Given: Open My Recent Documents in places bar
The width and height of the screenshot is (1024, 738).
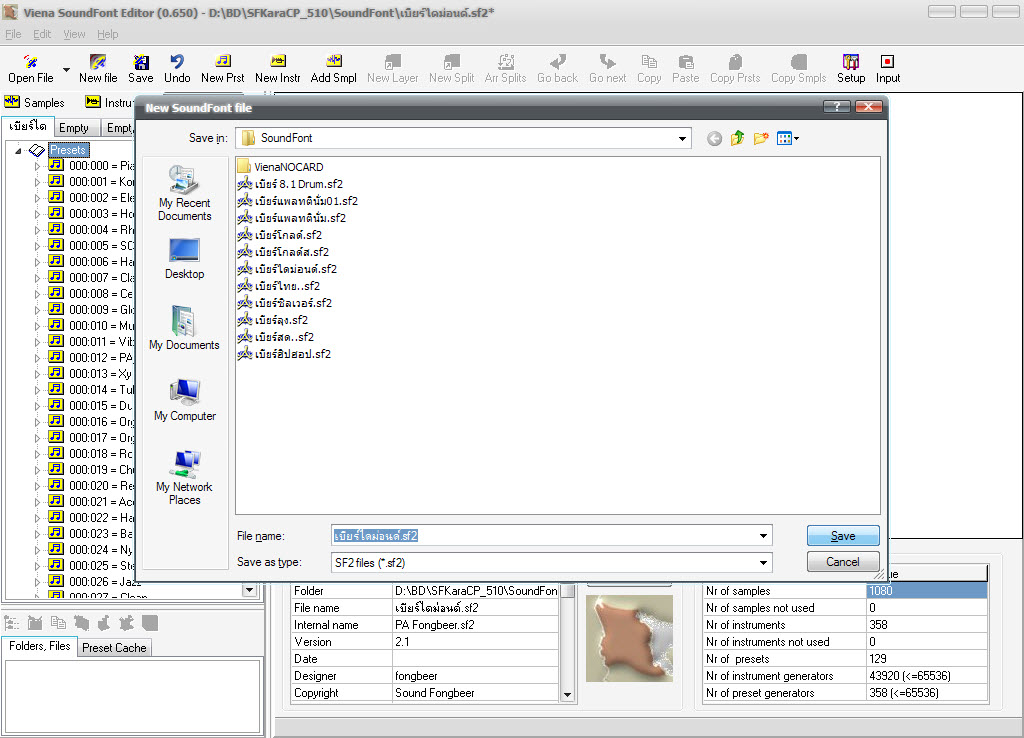Looking at the screenshot, I should pyautogui.click(x=185, y=193).
